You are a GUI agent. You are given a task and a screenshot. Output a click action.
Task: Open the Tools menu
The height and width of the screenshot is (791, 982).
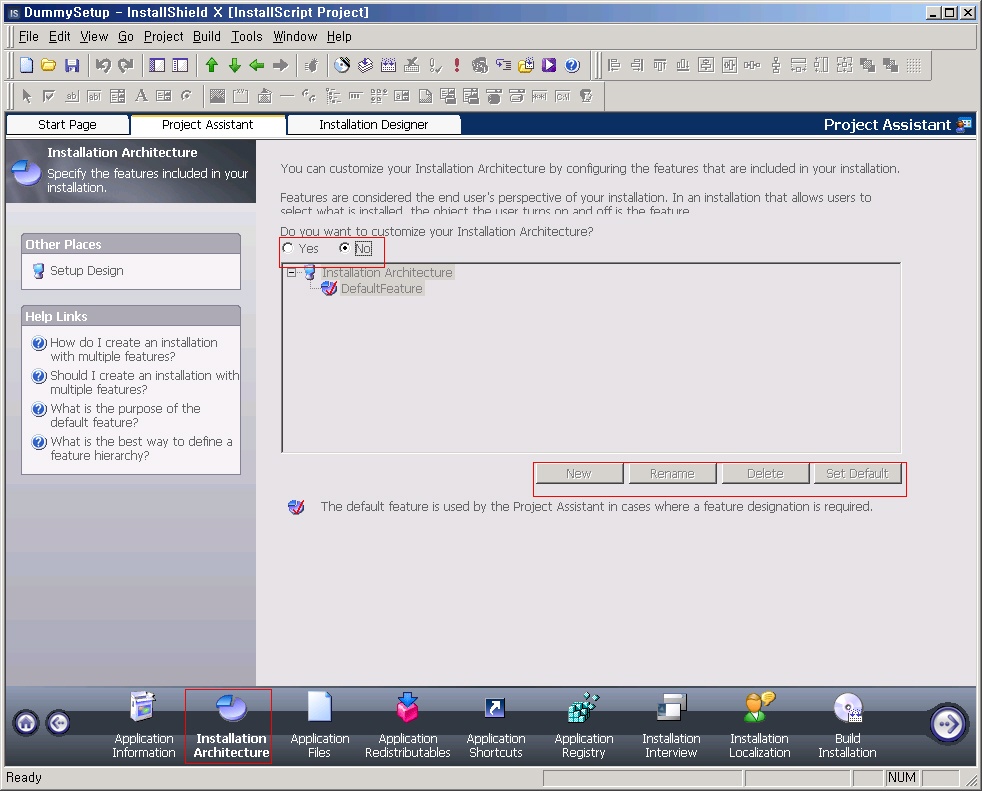pos(247,36)
